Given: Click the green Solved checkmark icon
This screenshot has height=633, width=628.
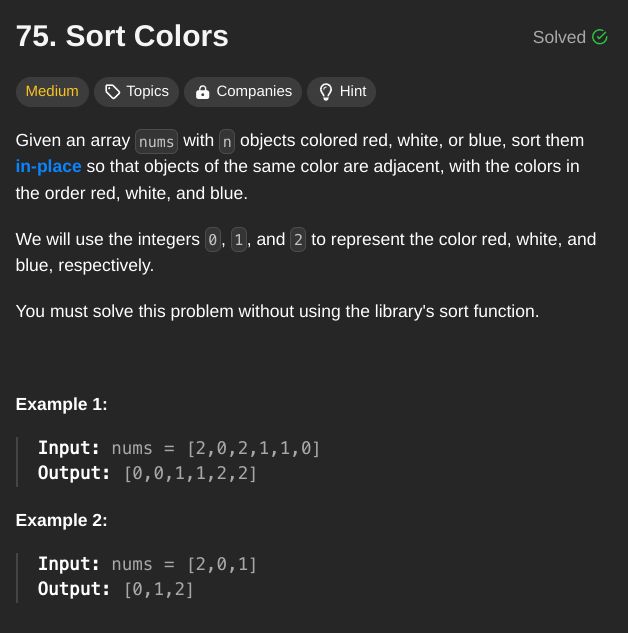Looking at the screenshot, I should click(x=600, y=37).
